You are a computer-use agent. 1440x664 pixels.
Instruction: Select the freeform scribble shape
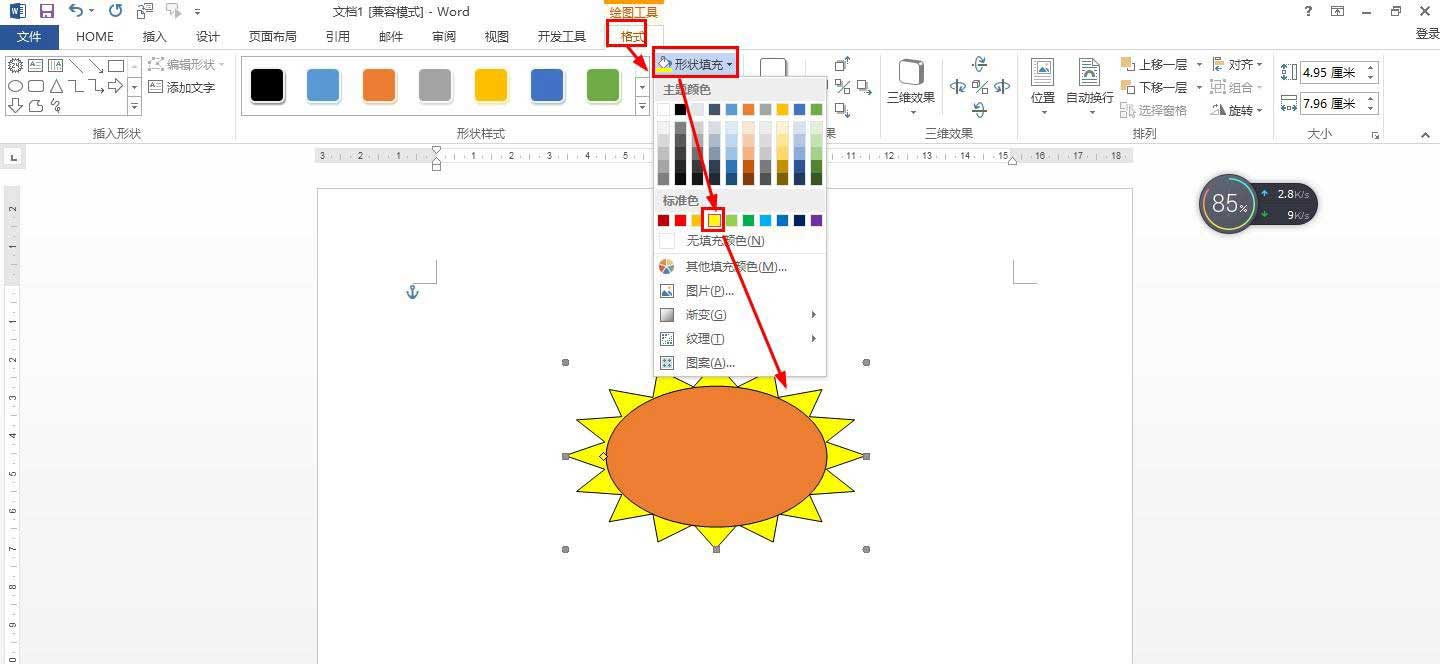click(55, 106)
